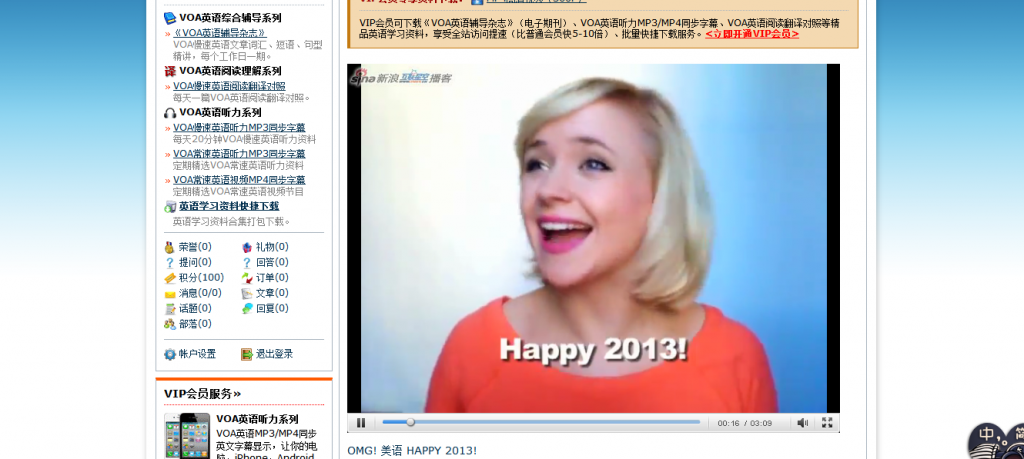
Task: Open 英语学习资料快捷下载 link
Action: (x=229, y=206)
